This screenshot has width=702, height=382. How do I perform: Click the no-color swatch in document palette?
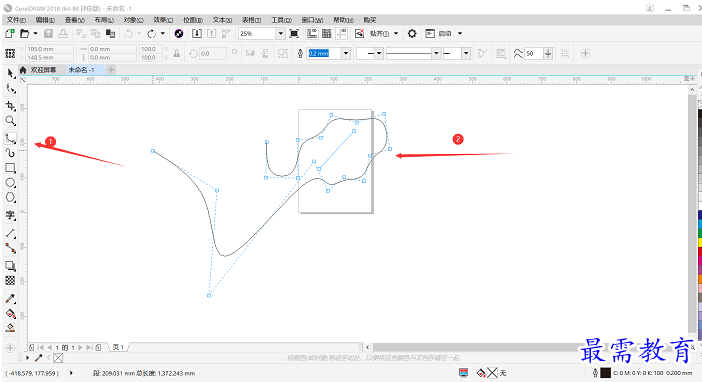(58, 358)
